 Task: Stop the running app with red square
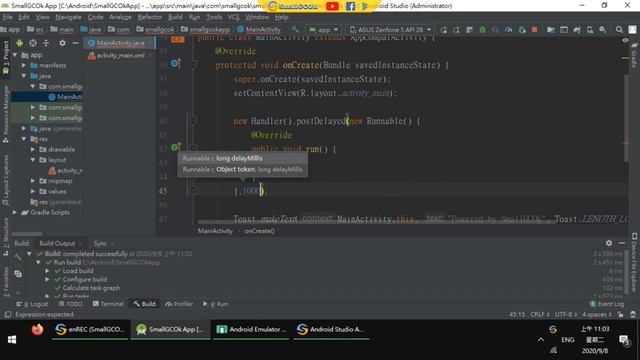(x=534, y=30)
